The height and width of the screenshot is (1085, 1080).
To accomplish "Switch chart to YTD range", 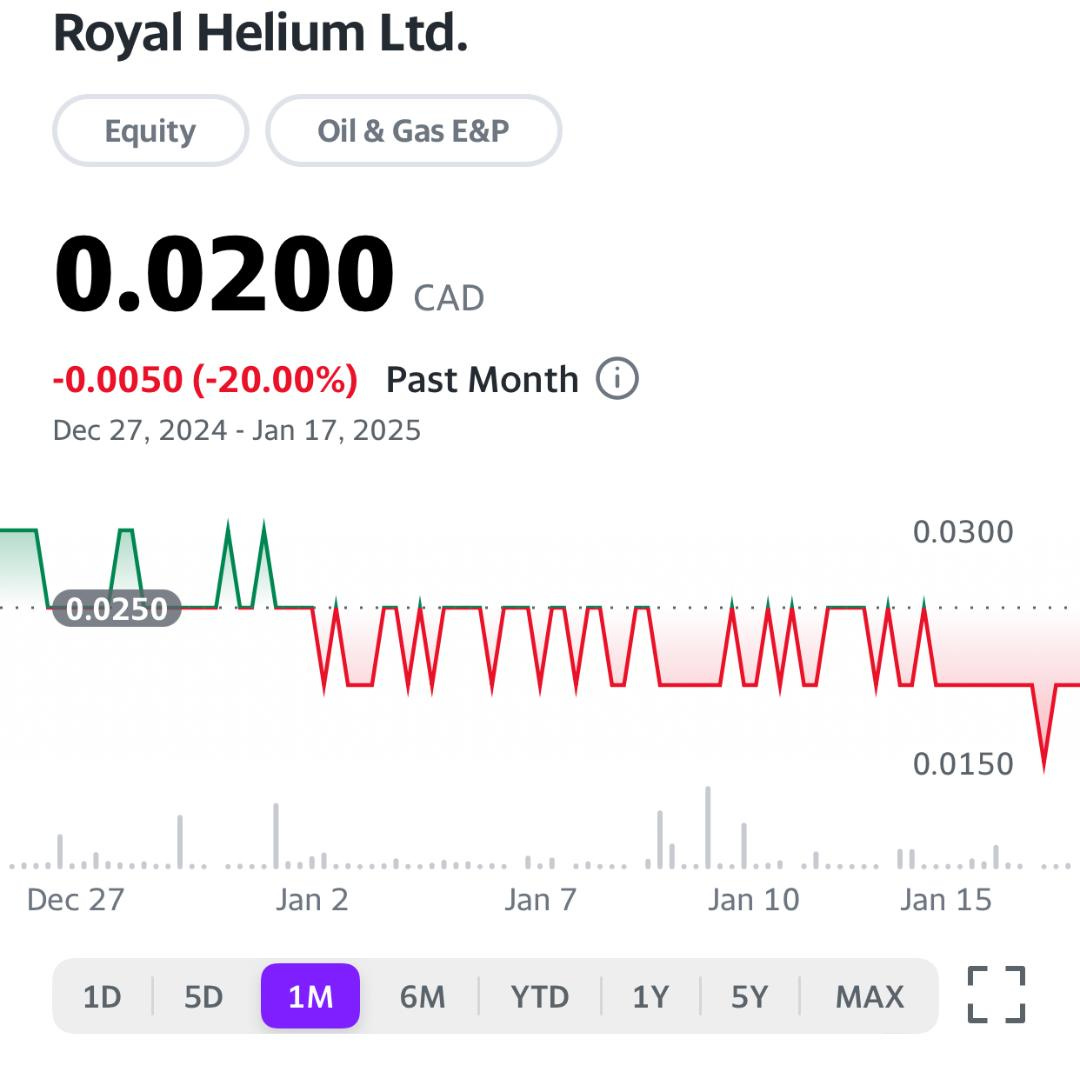I will tap(540, 996).
